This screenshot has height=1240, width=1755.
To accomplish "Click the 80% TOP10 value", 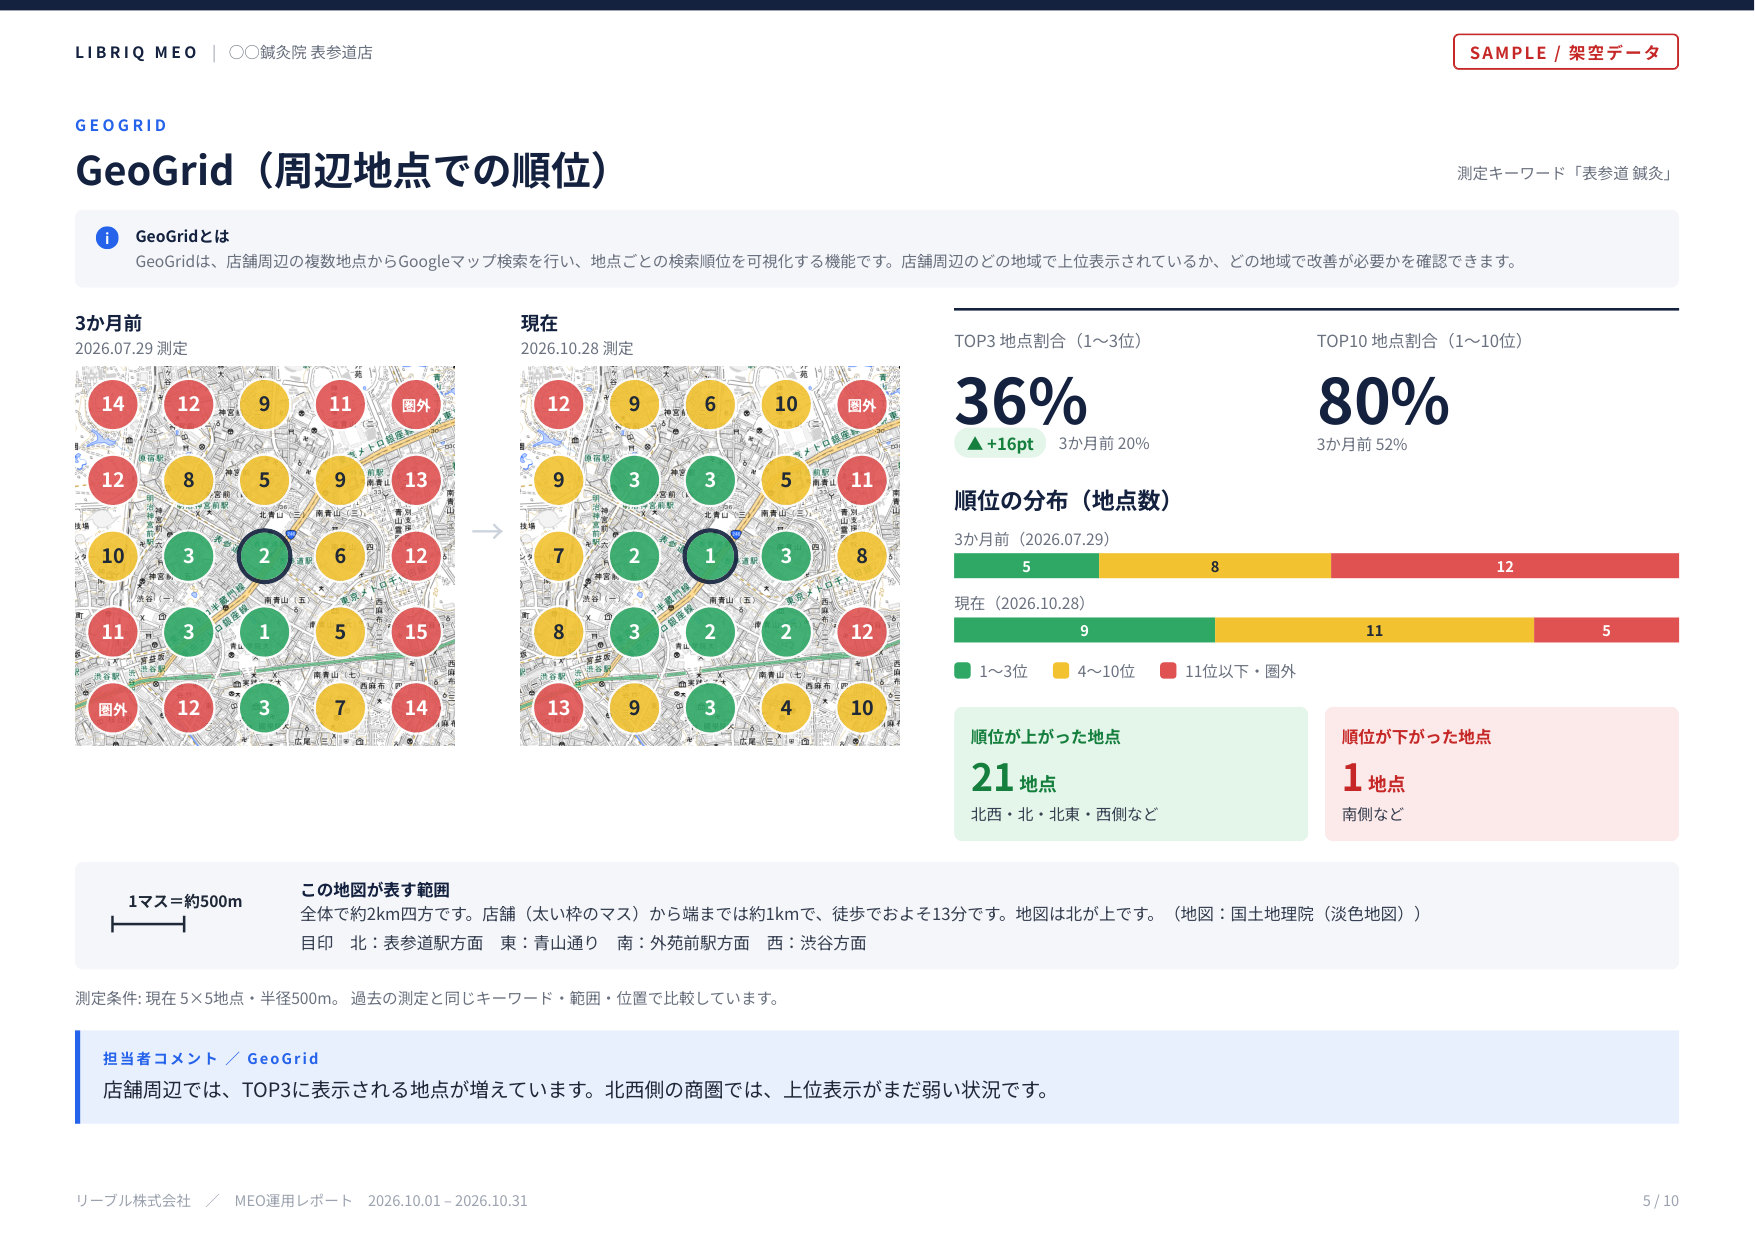I will pyautogui.click(x=1383, y=401).
